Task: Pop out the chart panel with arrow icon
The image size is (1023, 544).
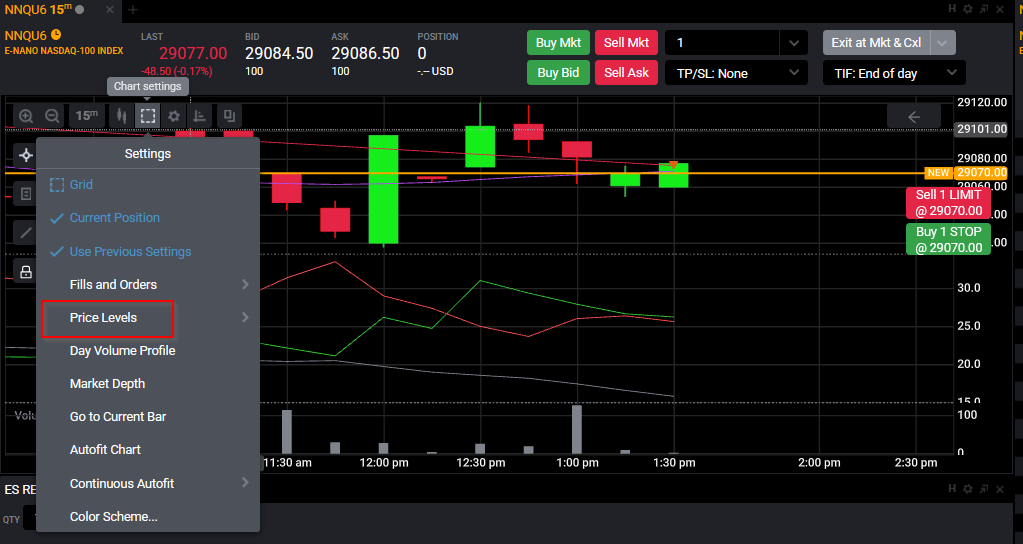Action: 984,8
